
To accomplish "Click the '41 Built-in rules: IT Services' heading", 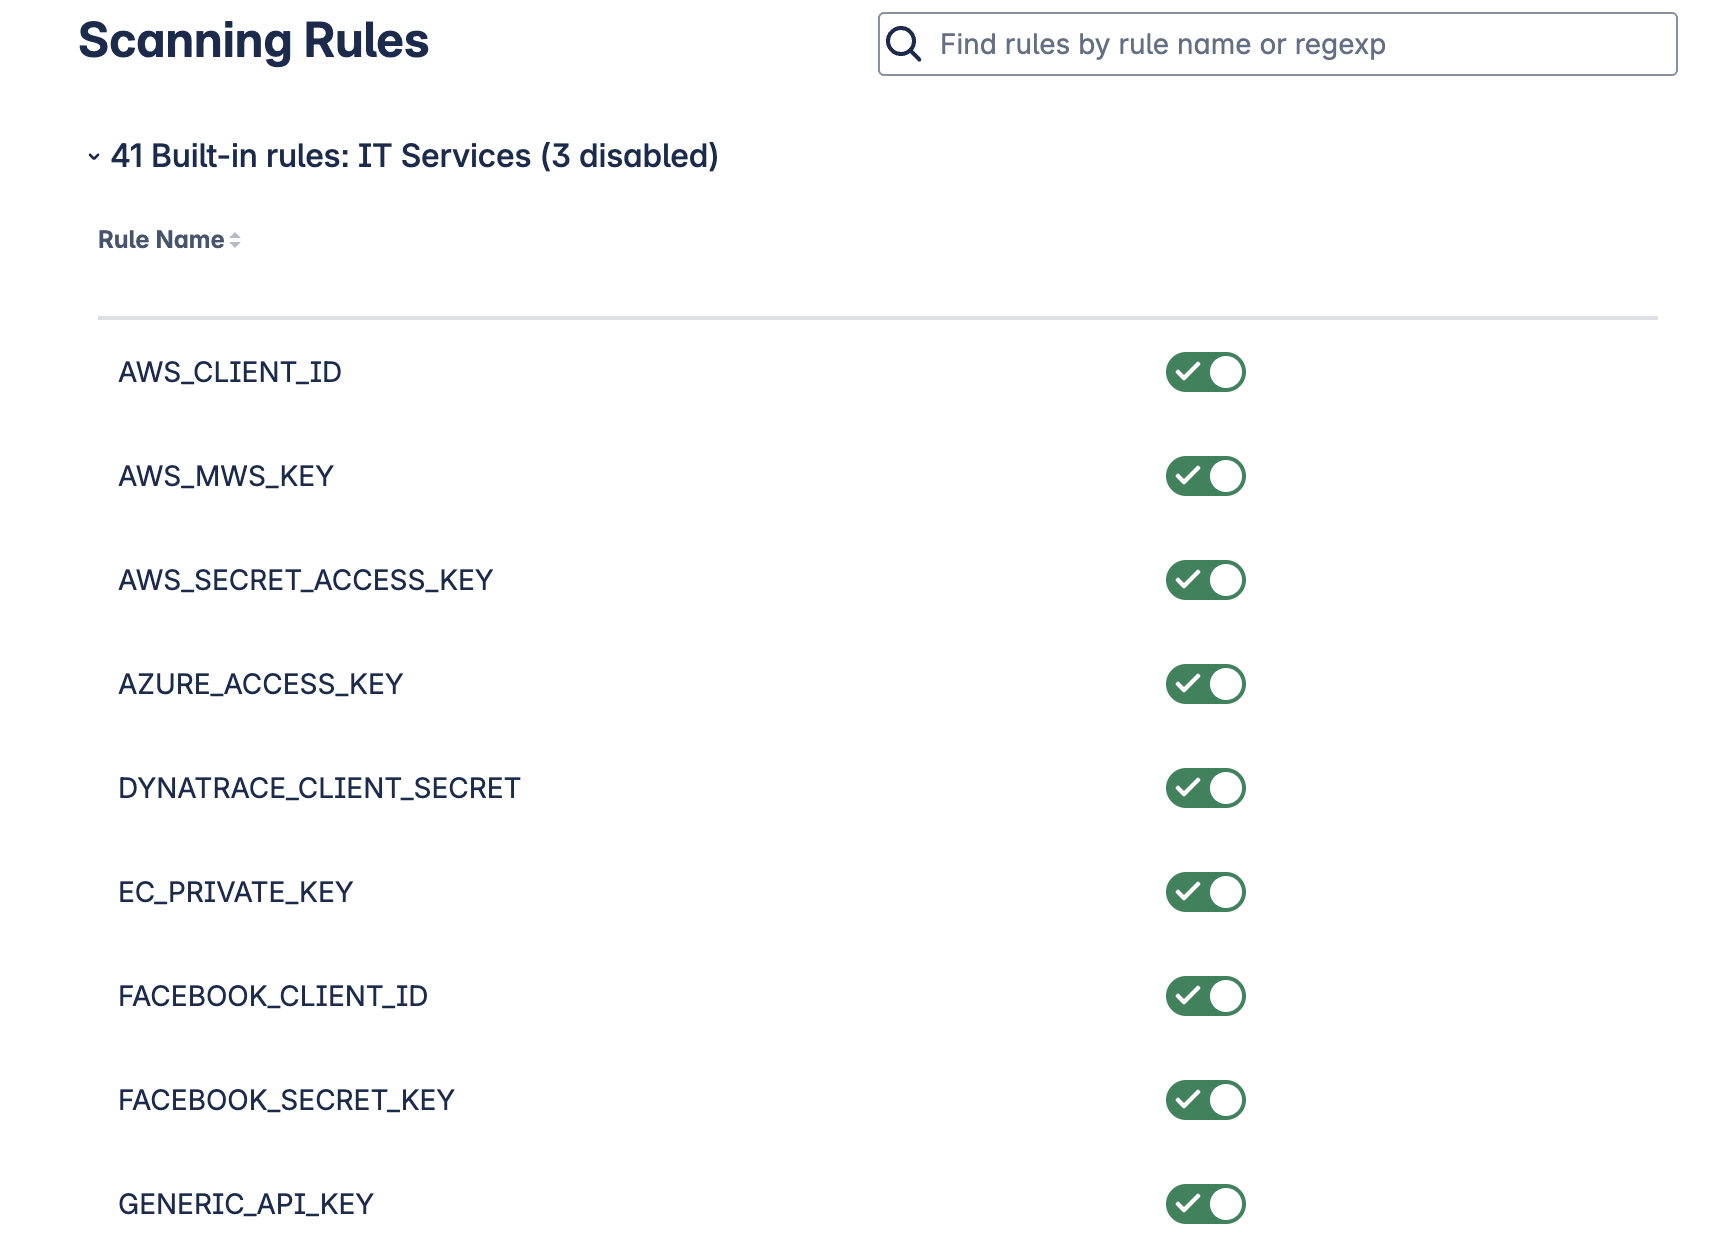I will (x=414, y=156).
